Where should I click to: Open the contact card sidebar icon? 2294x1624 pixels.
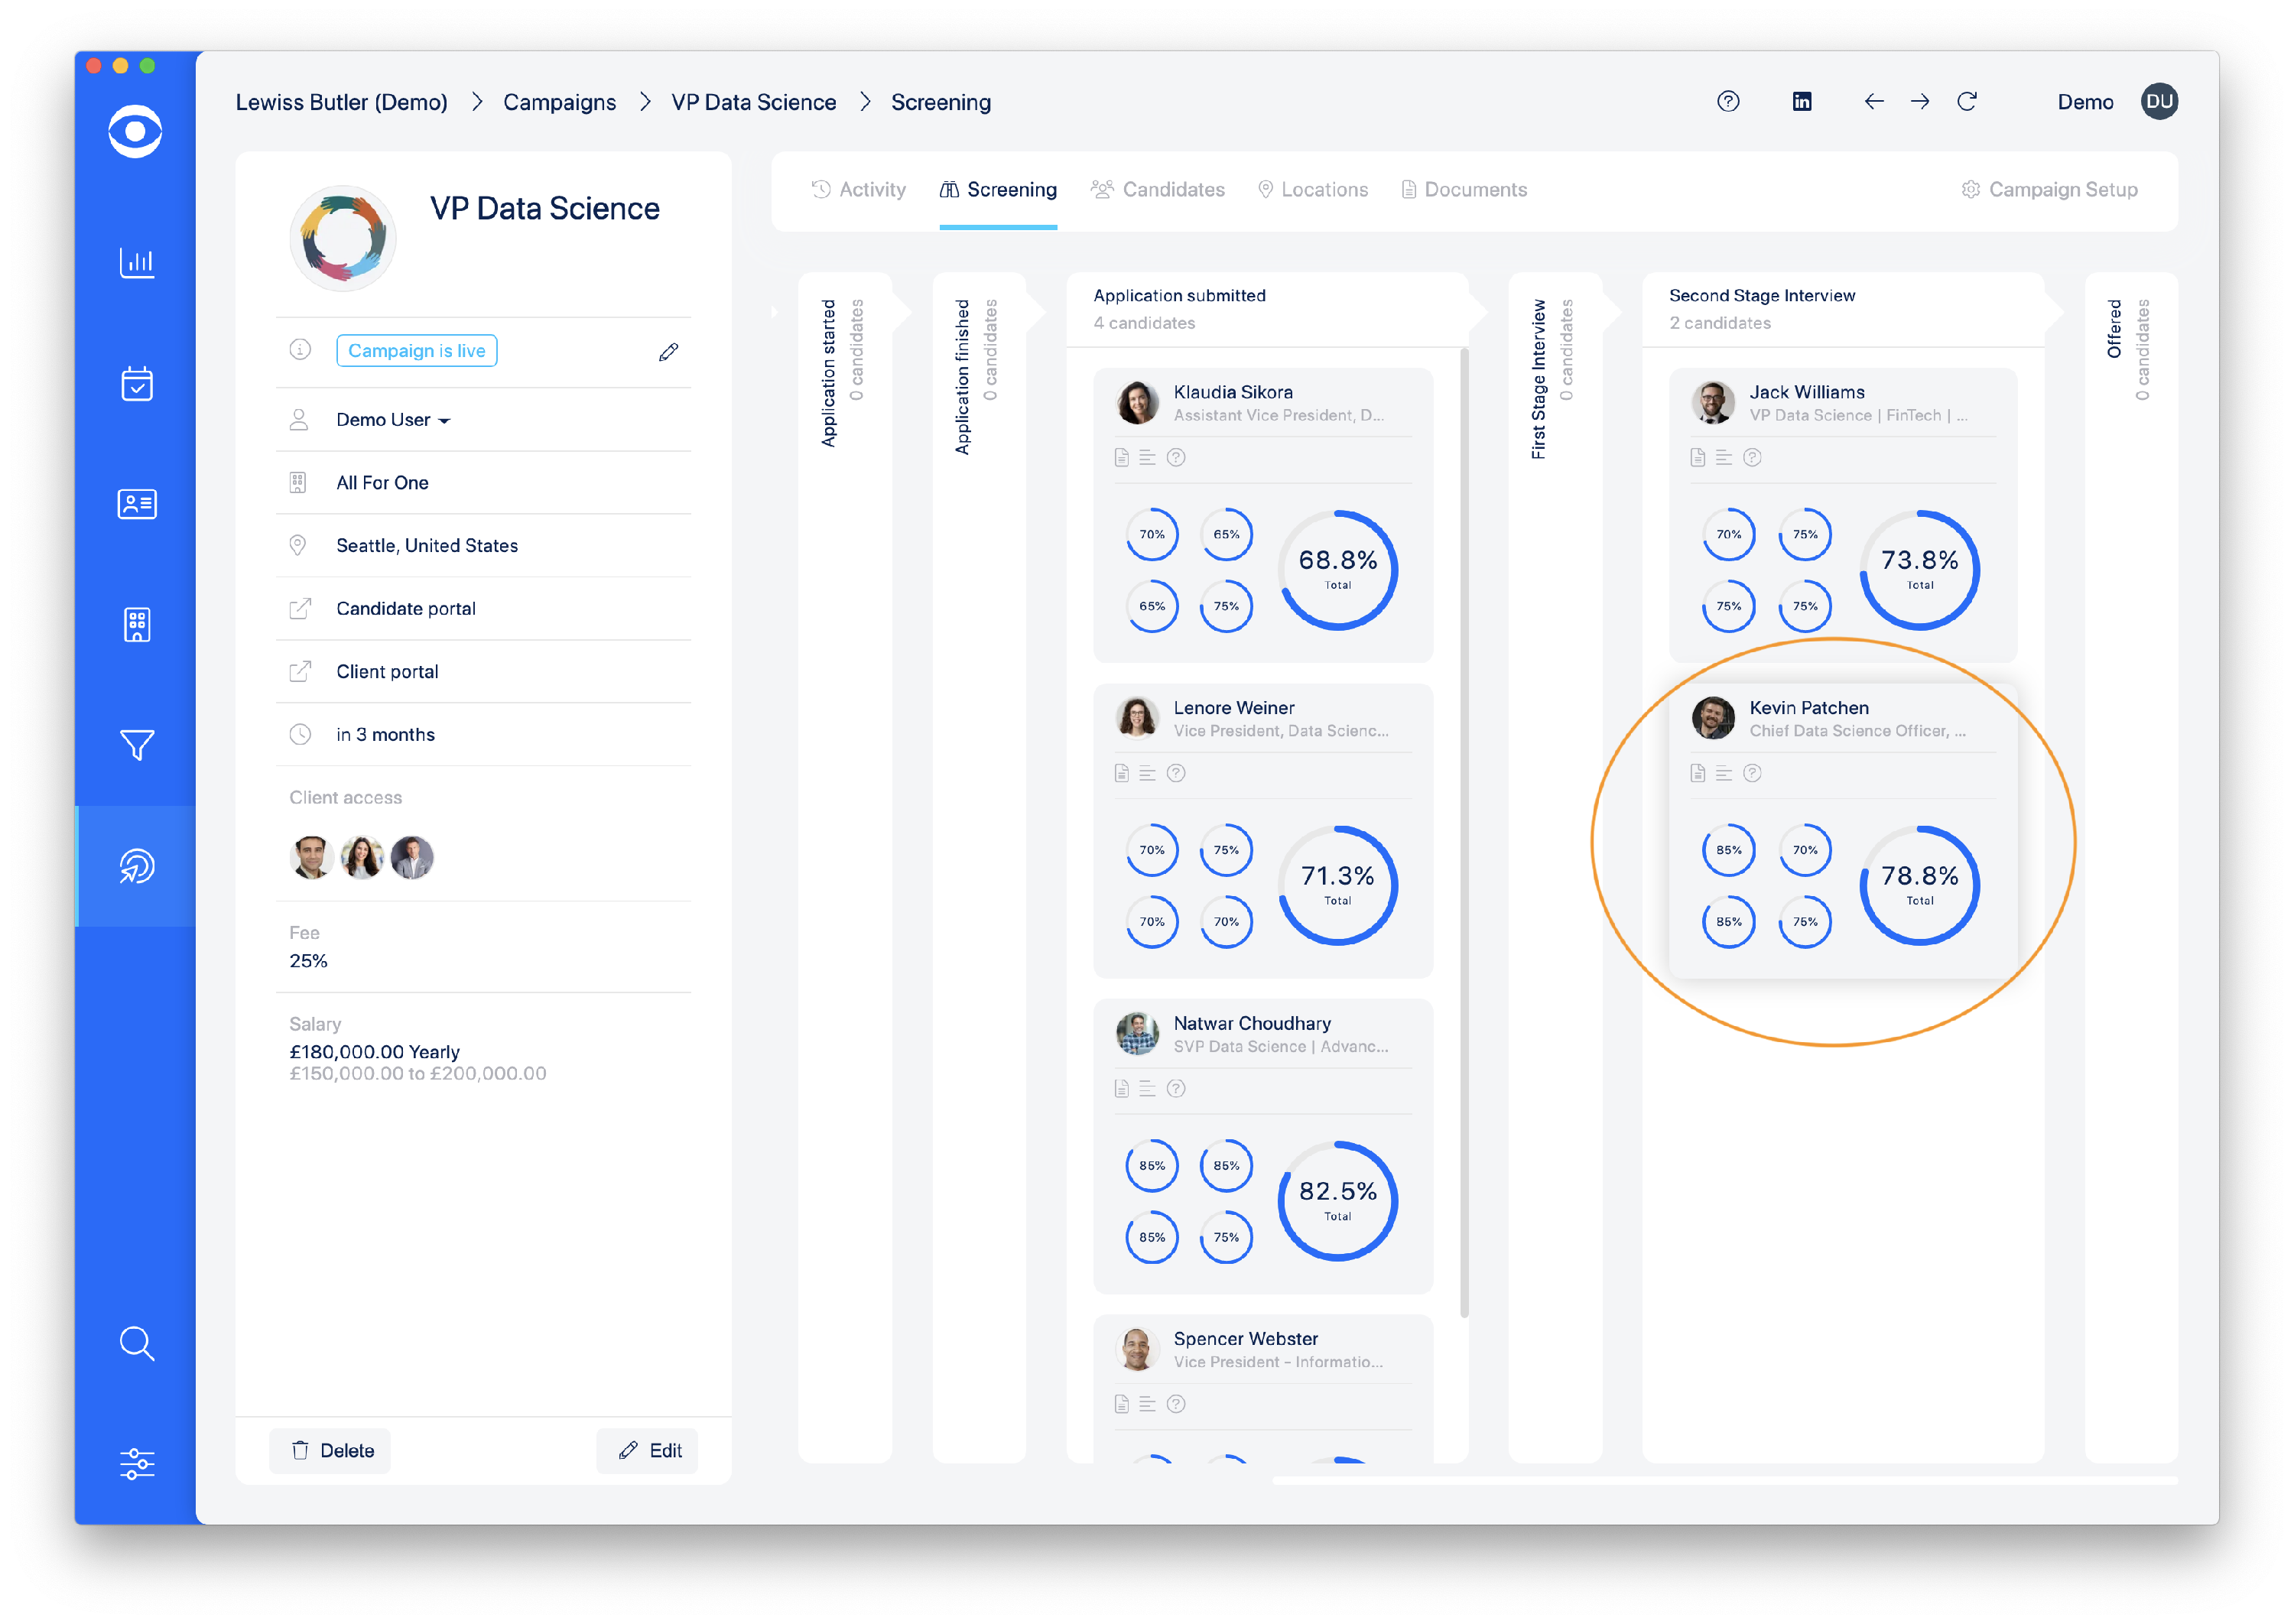coord(137,504)
